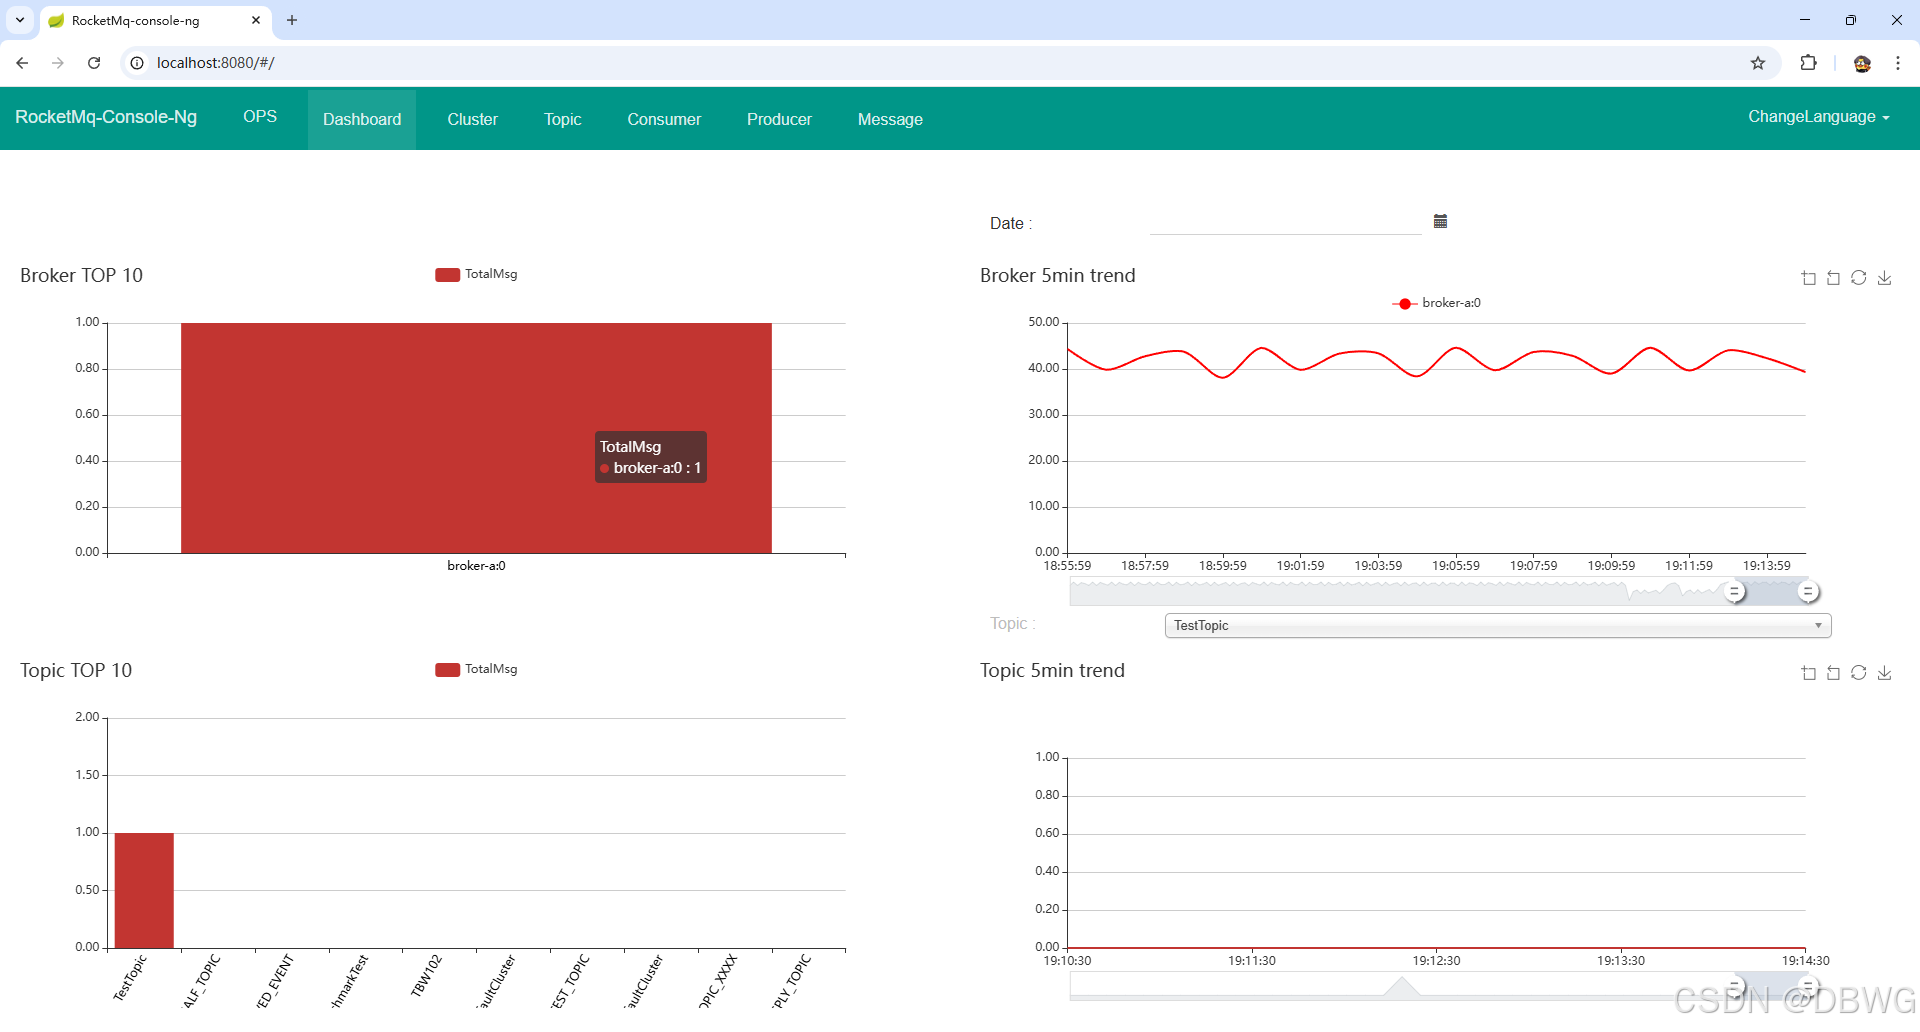Click the zoom-area icon on Topic 5min trend

point(1809,673)
